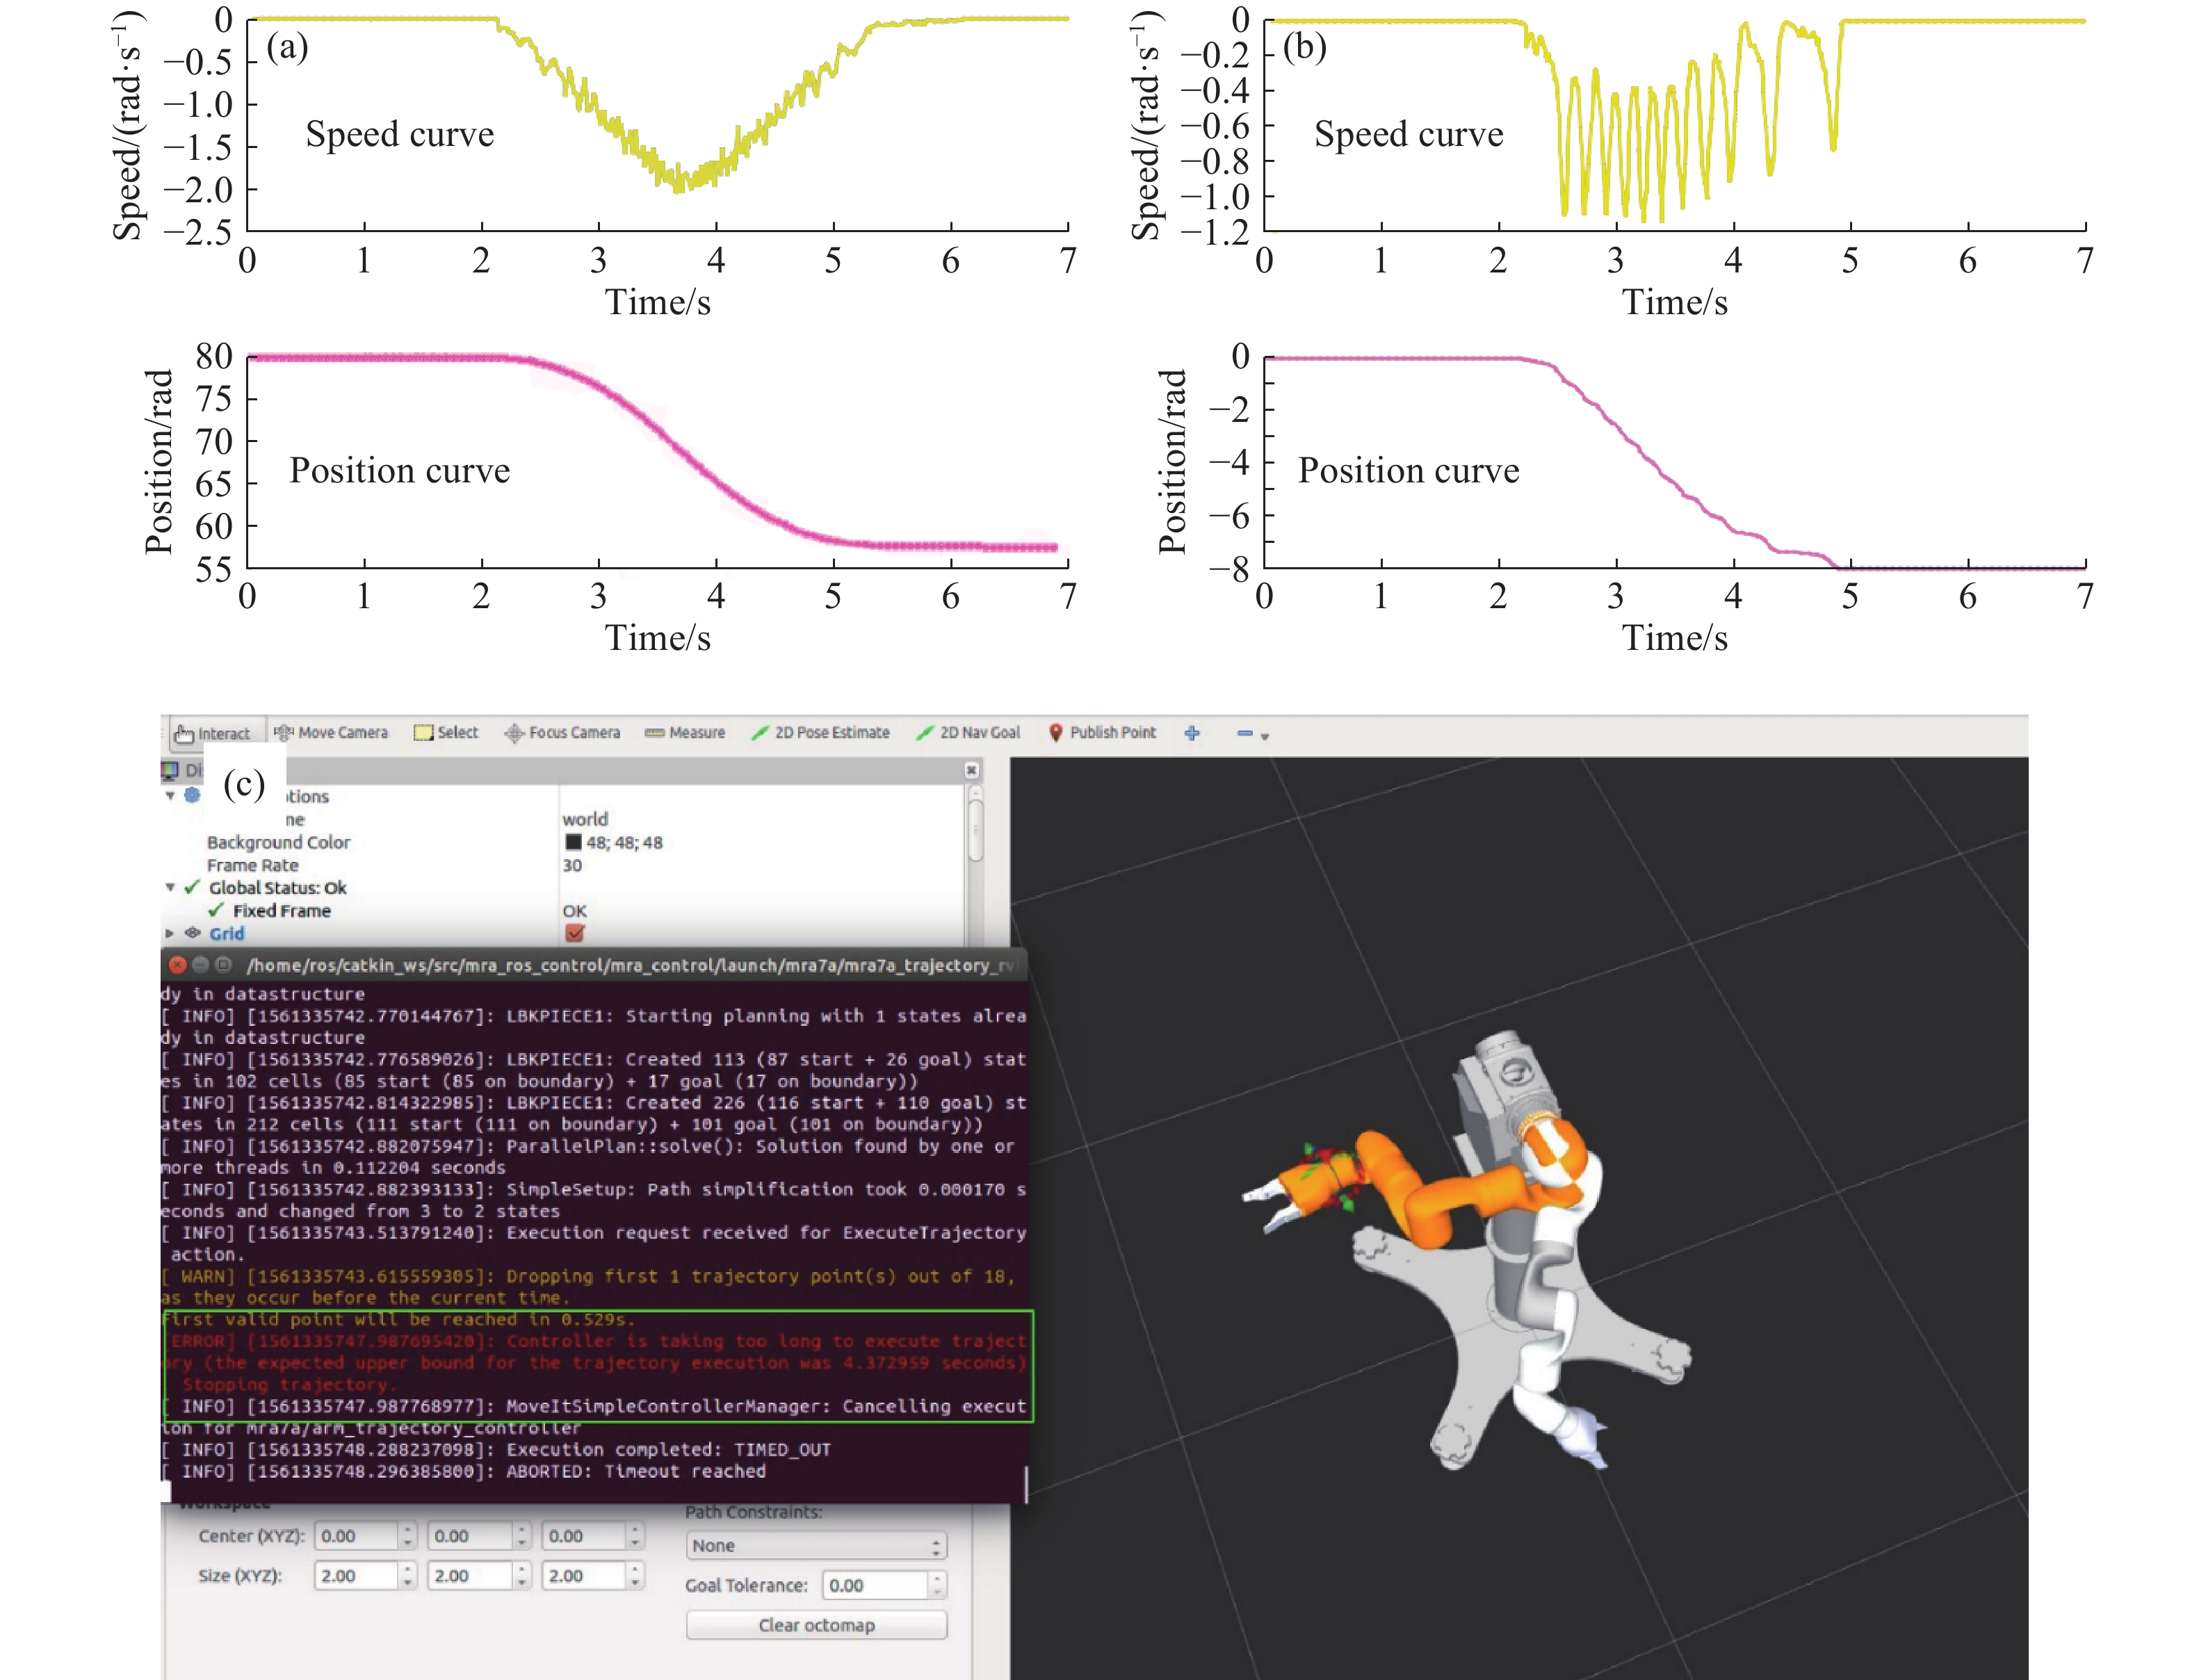
Task: Open the background color swatch 48;48;48
Action: click(574, 842)
